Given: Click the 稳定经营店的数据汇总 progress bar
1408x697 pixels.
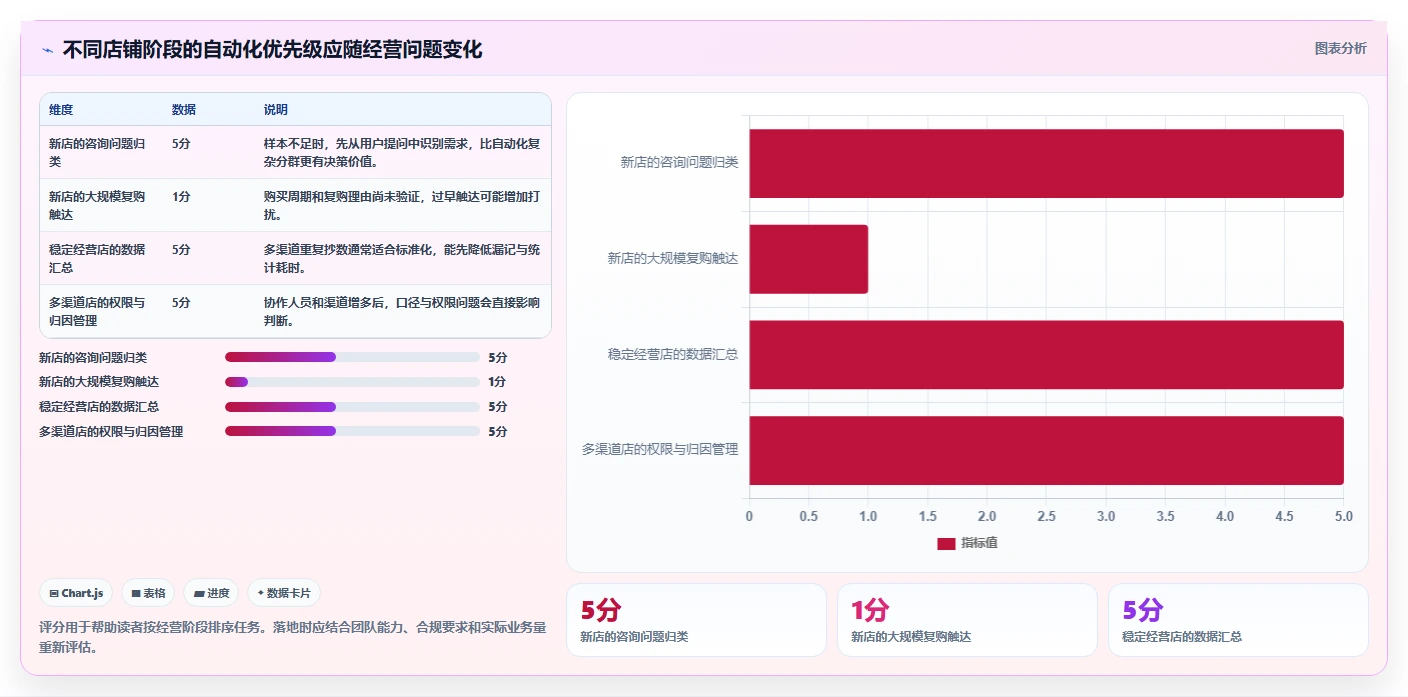Looking at the screenshot, I should click(x=352, y=407).
